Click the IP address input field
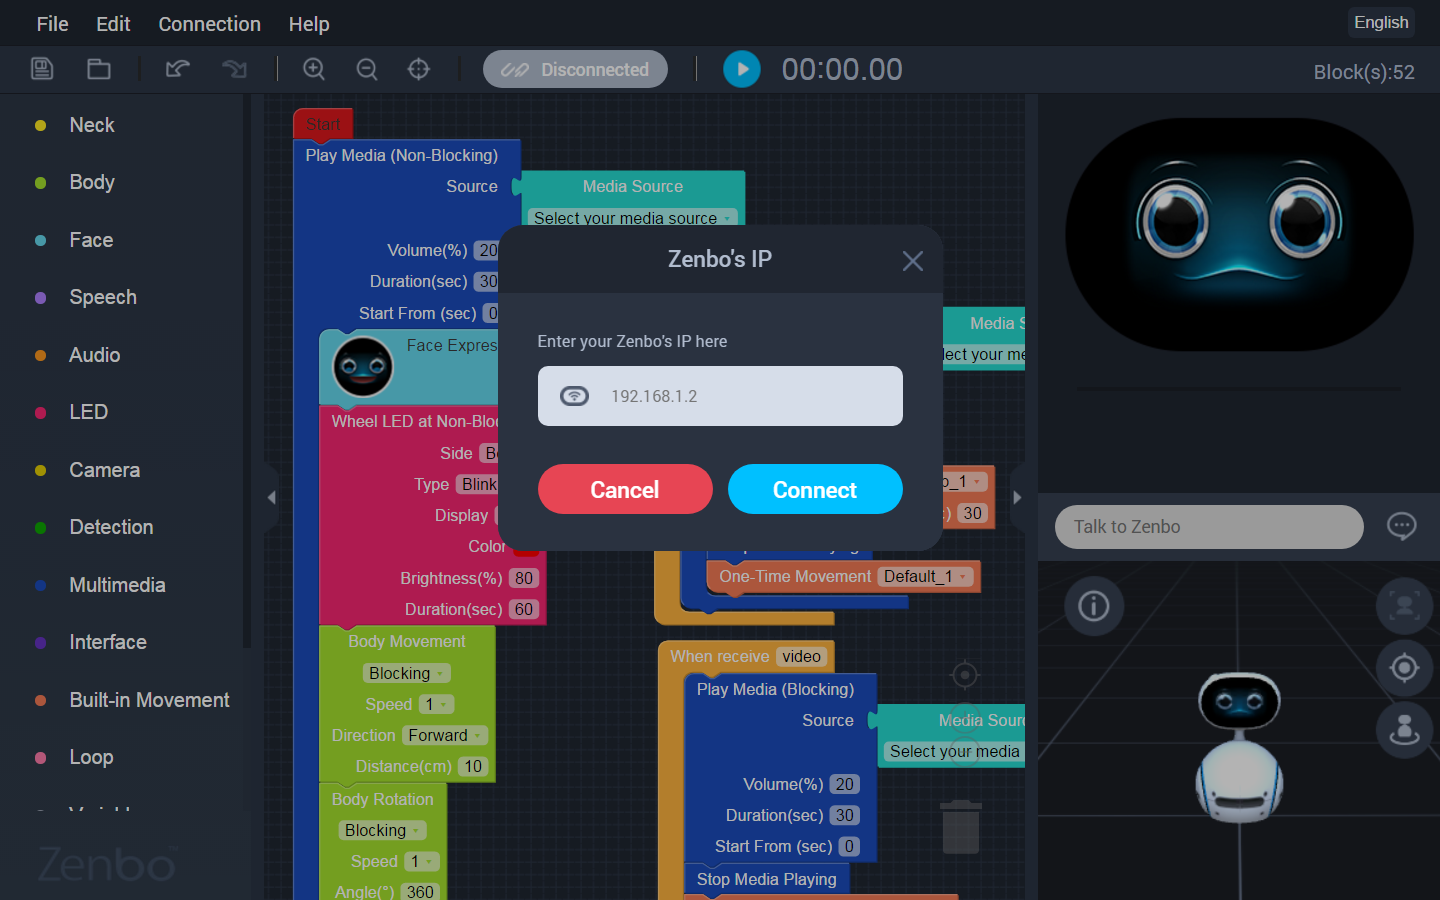The width and height of the screenshot is (1440, 900). pyautogui.click(x=720, y=396)
